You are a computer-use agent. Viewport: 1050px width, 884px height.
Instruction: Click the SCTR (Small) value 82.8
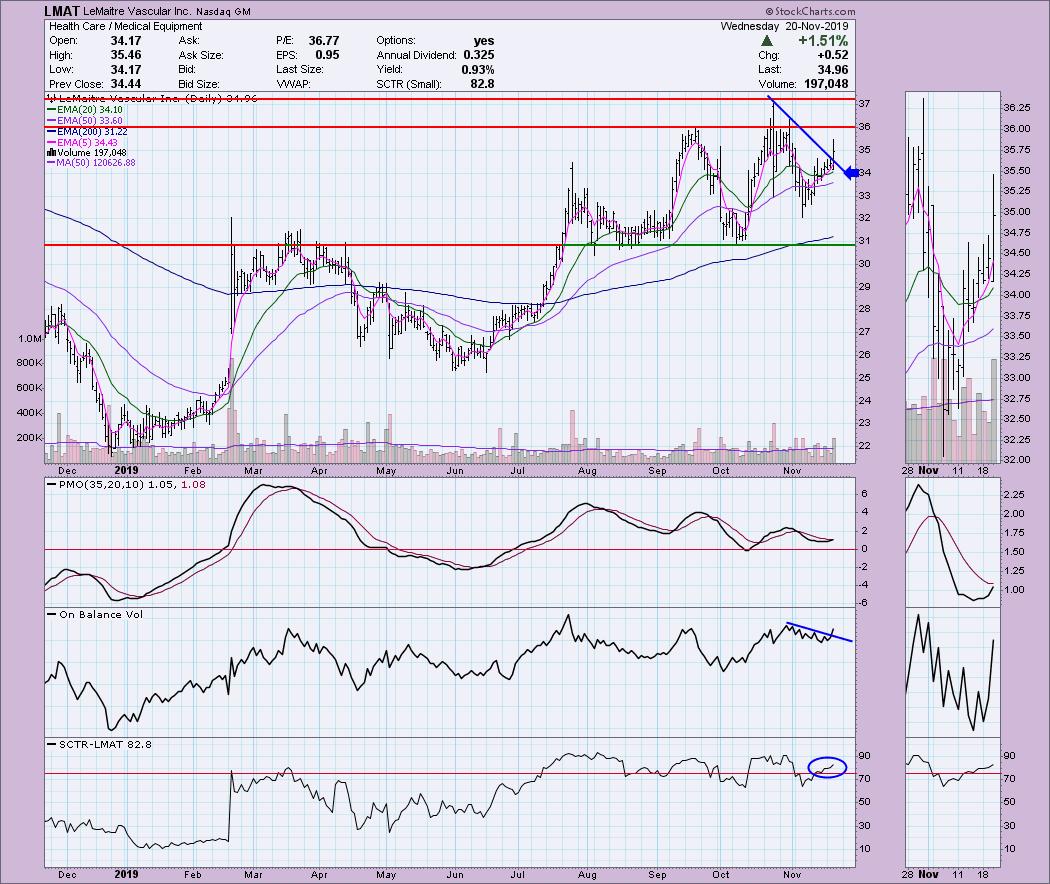coord(482,84)
